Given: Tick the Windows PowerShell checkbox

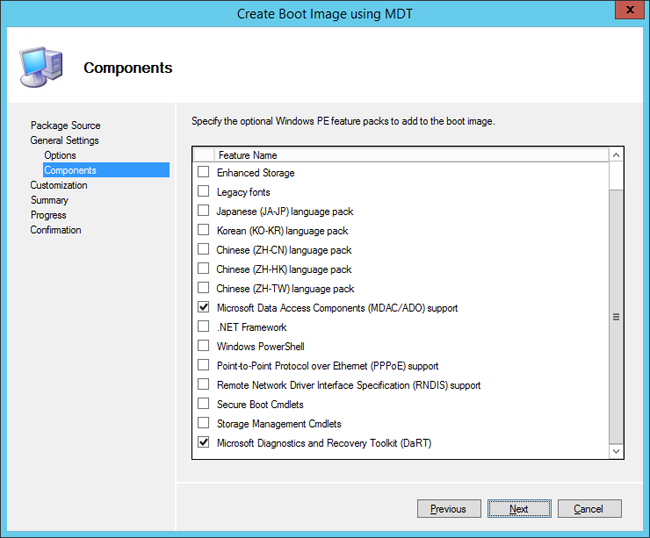Looking at the screenshot, I should tap(204, 346).
